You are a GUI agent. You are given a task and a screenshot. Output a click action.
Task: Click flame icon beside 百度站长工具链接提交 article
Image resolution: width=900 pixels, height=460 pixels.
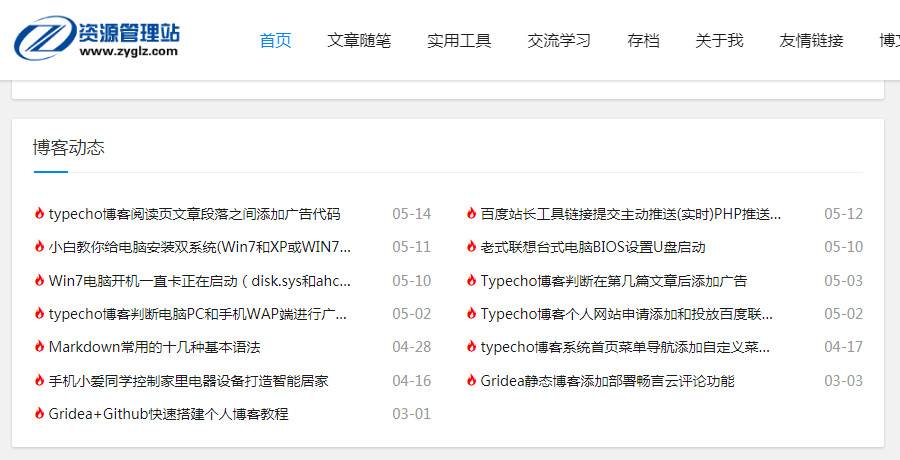click(x=471, y=214)
